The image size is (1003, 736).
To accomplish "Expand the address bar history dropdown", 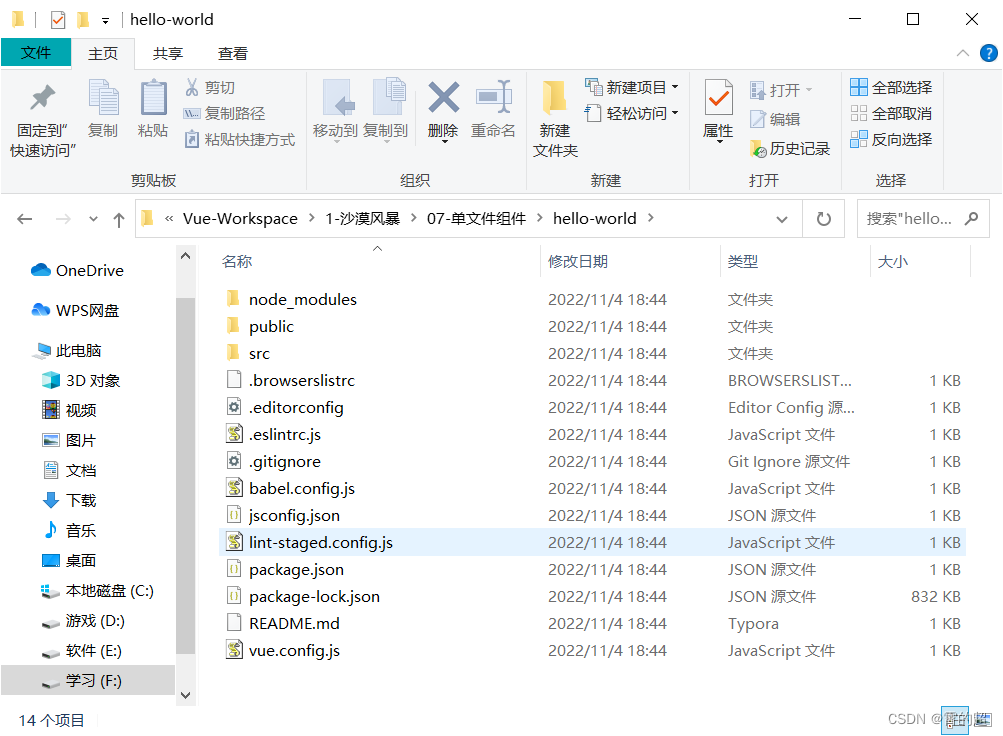I will point(782,219).
